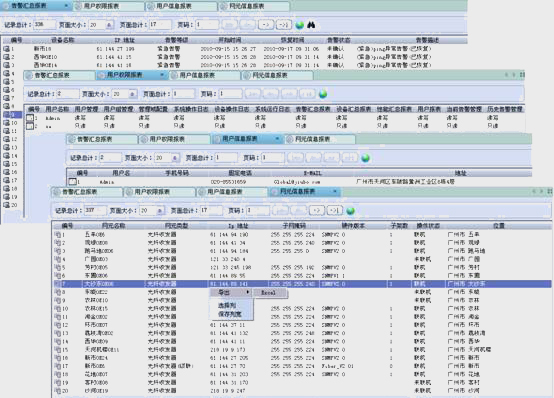
Task: Click page number field in alarm summary toolbar
Action: [x=207, y=25]
